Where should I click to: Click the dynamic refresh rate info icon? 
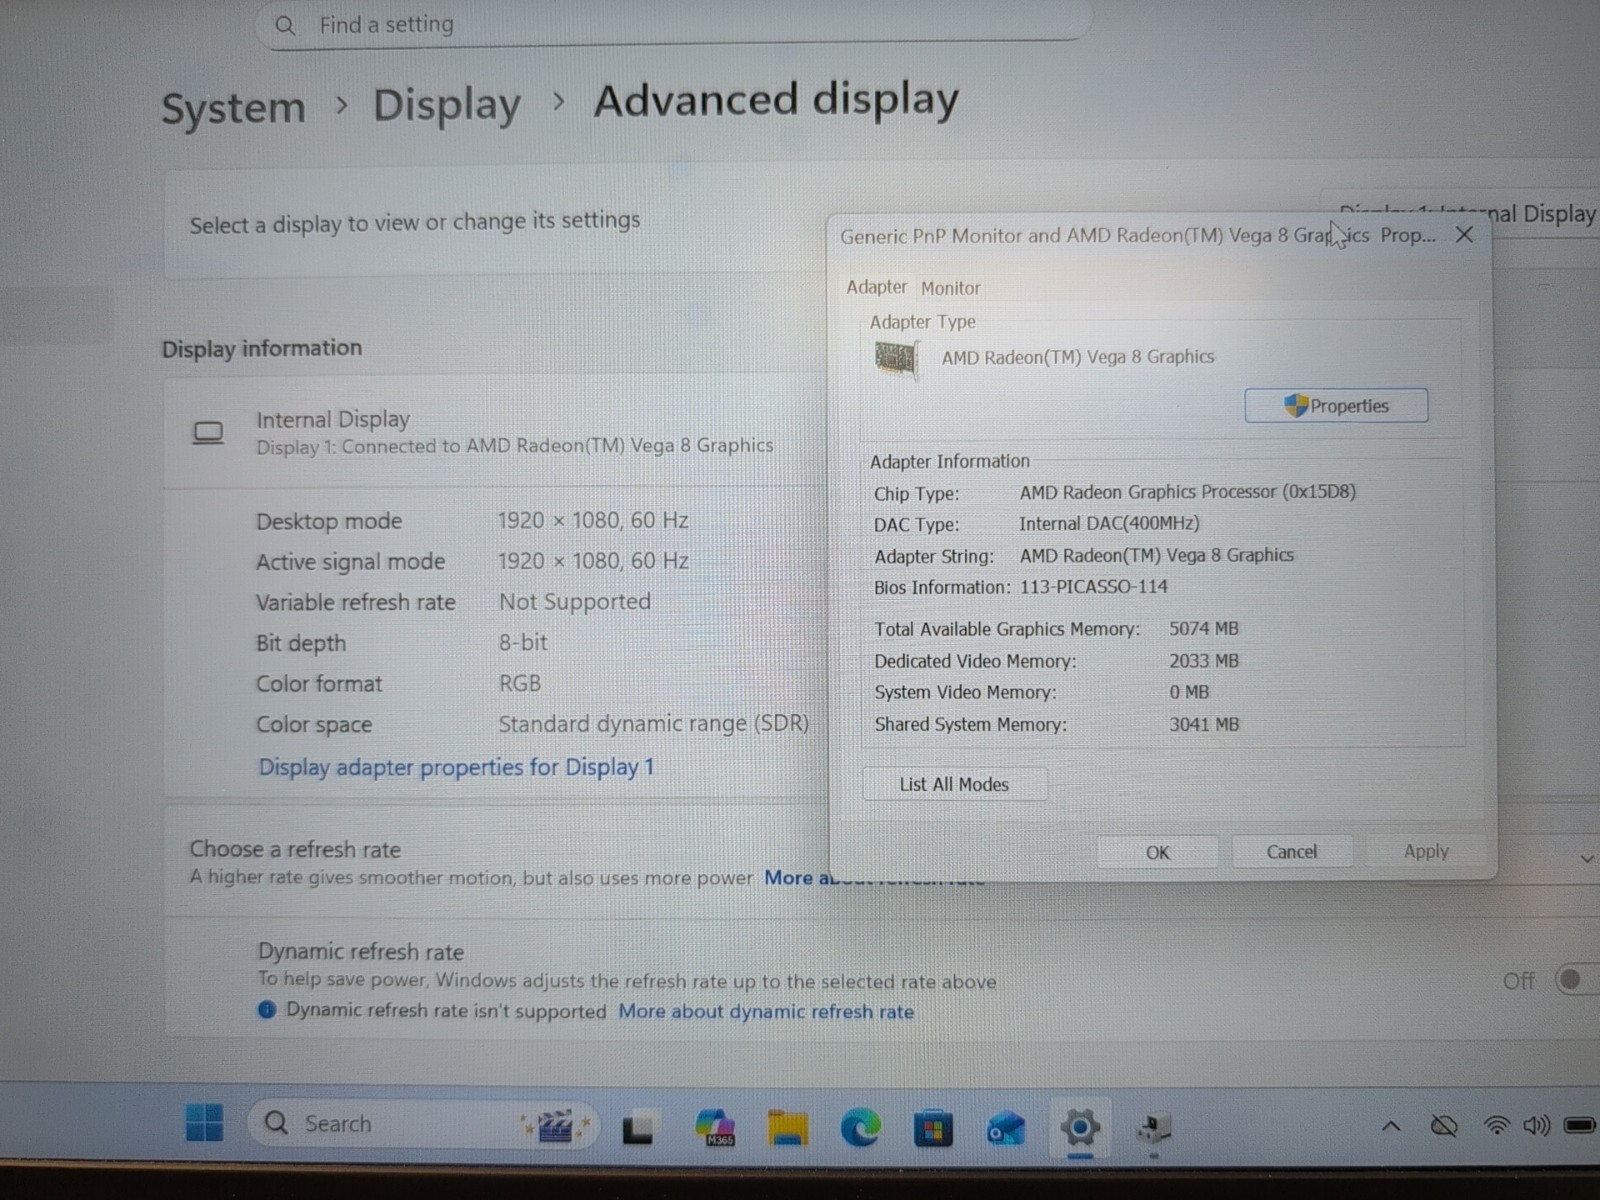click(x=267, y=1010)
